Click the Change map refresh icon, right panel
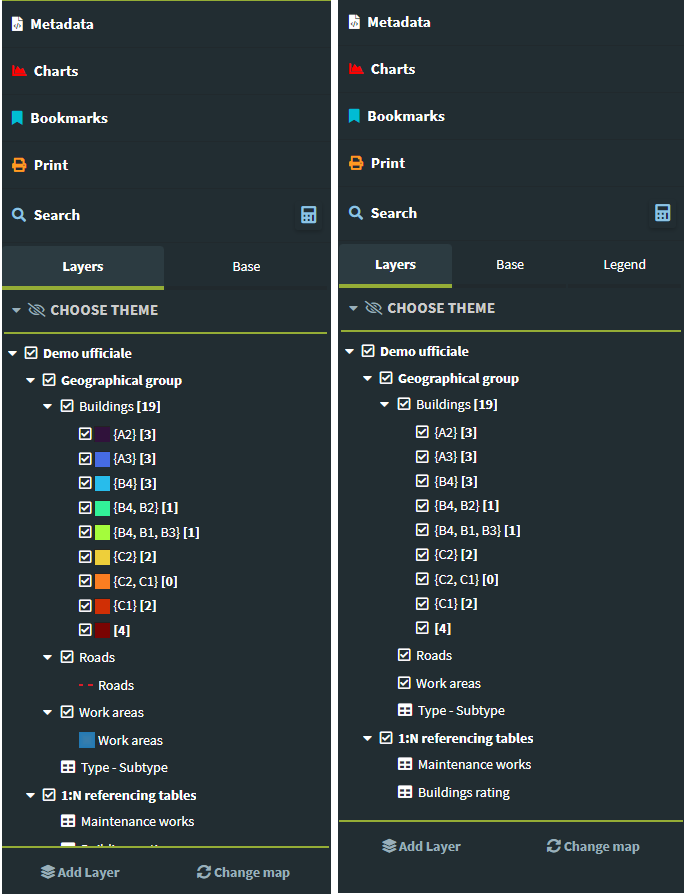 pos(553,846)
